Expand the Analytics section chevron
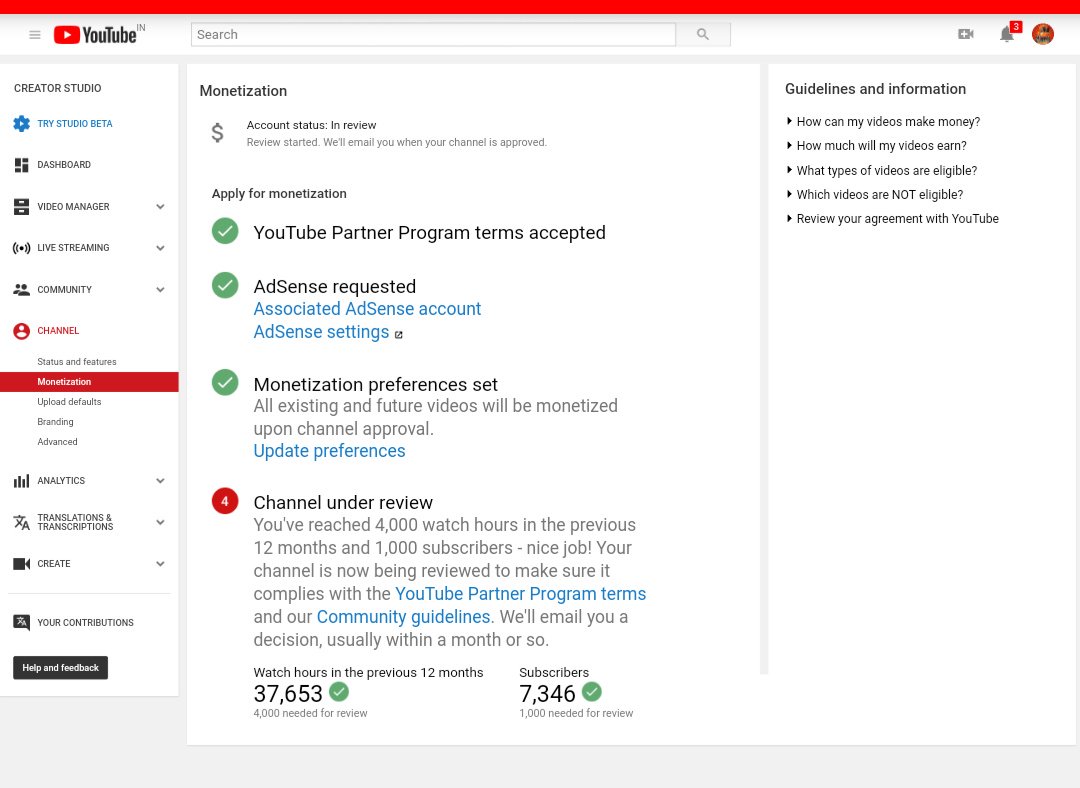Image resolution: width=1080 pixels, height=788 pixels. pos(160,481)
